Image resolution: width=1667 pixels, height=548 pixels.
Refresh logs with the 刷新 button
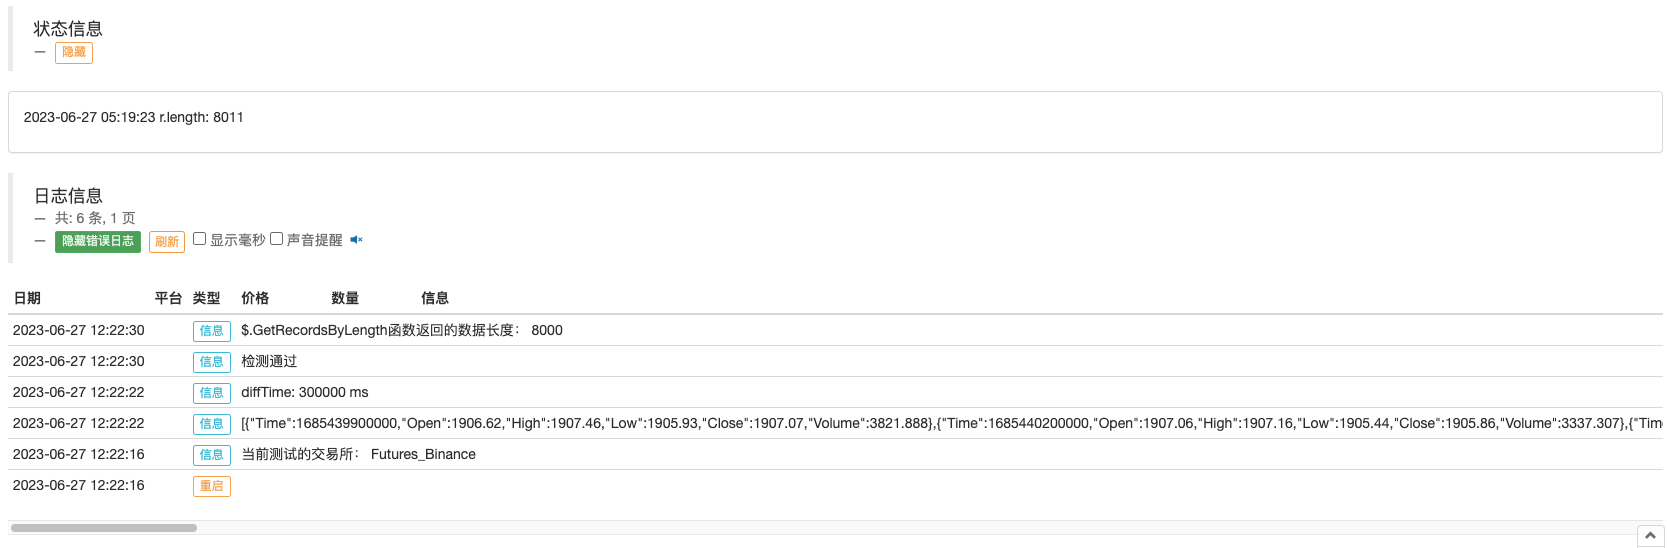(x=167, y=242)
